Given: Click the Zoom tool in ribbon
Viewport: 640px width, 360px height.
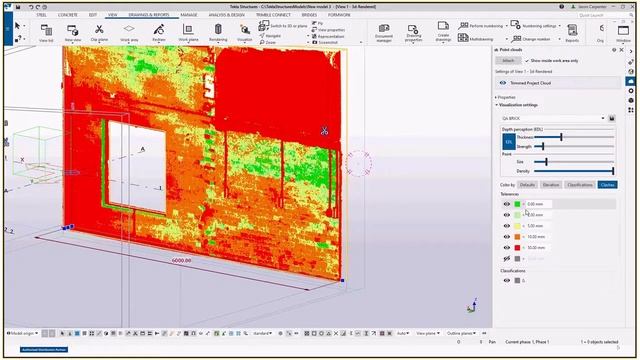Looking at the screenshot, I should [x=268, y=42].
